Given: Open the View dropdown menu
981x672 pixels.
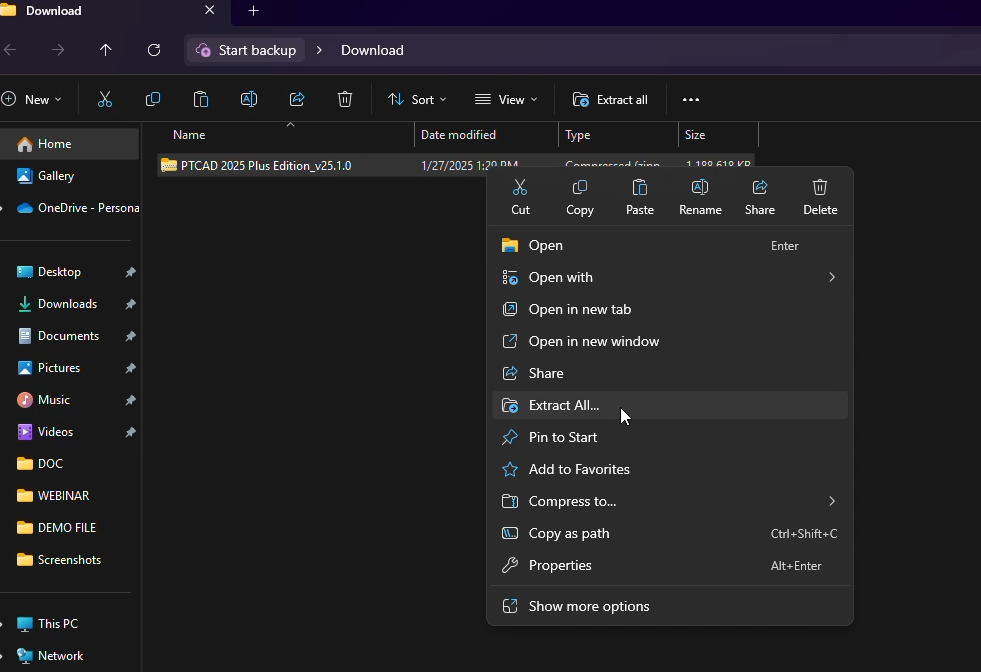Looking at the screenshot, I should (506, 99).
